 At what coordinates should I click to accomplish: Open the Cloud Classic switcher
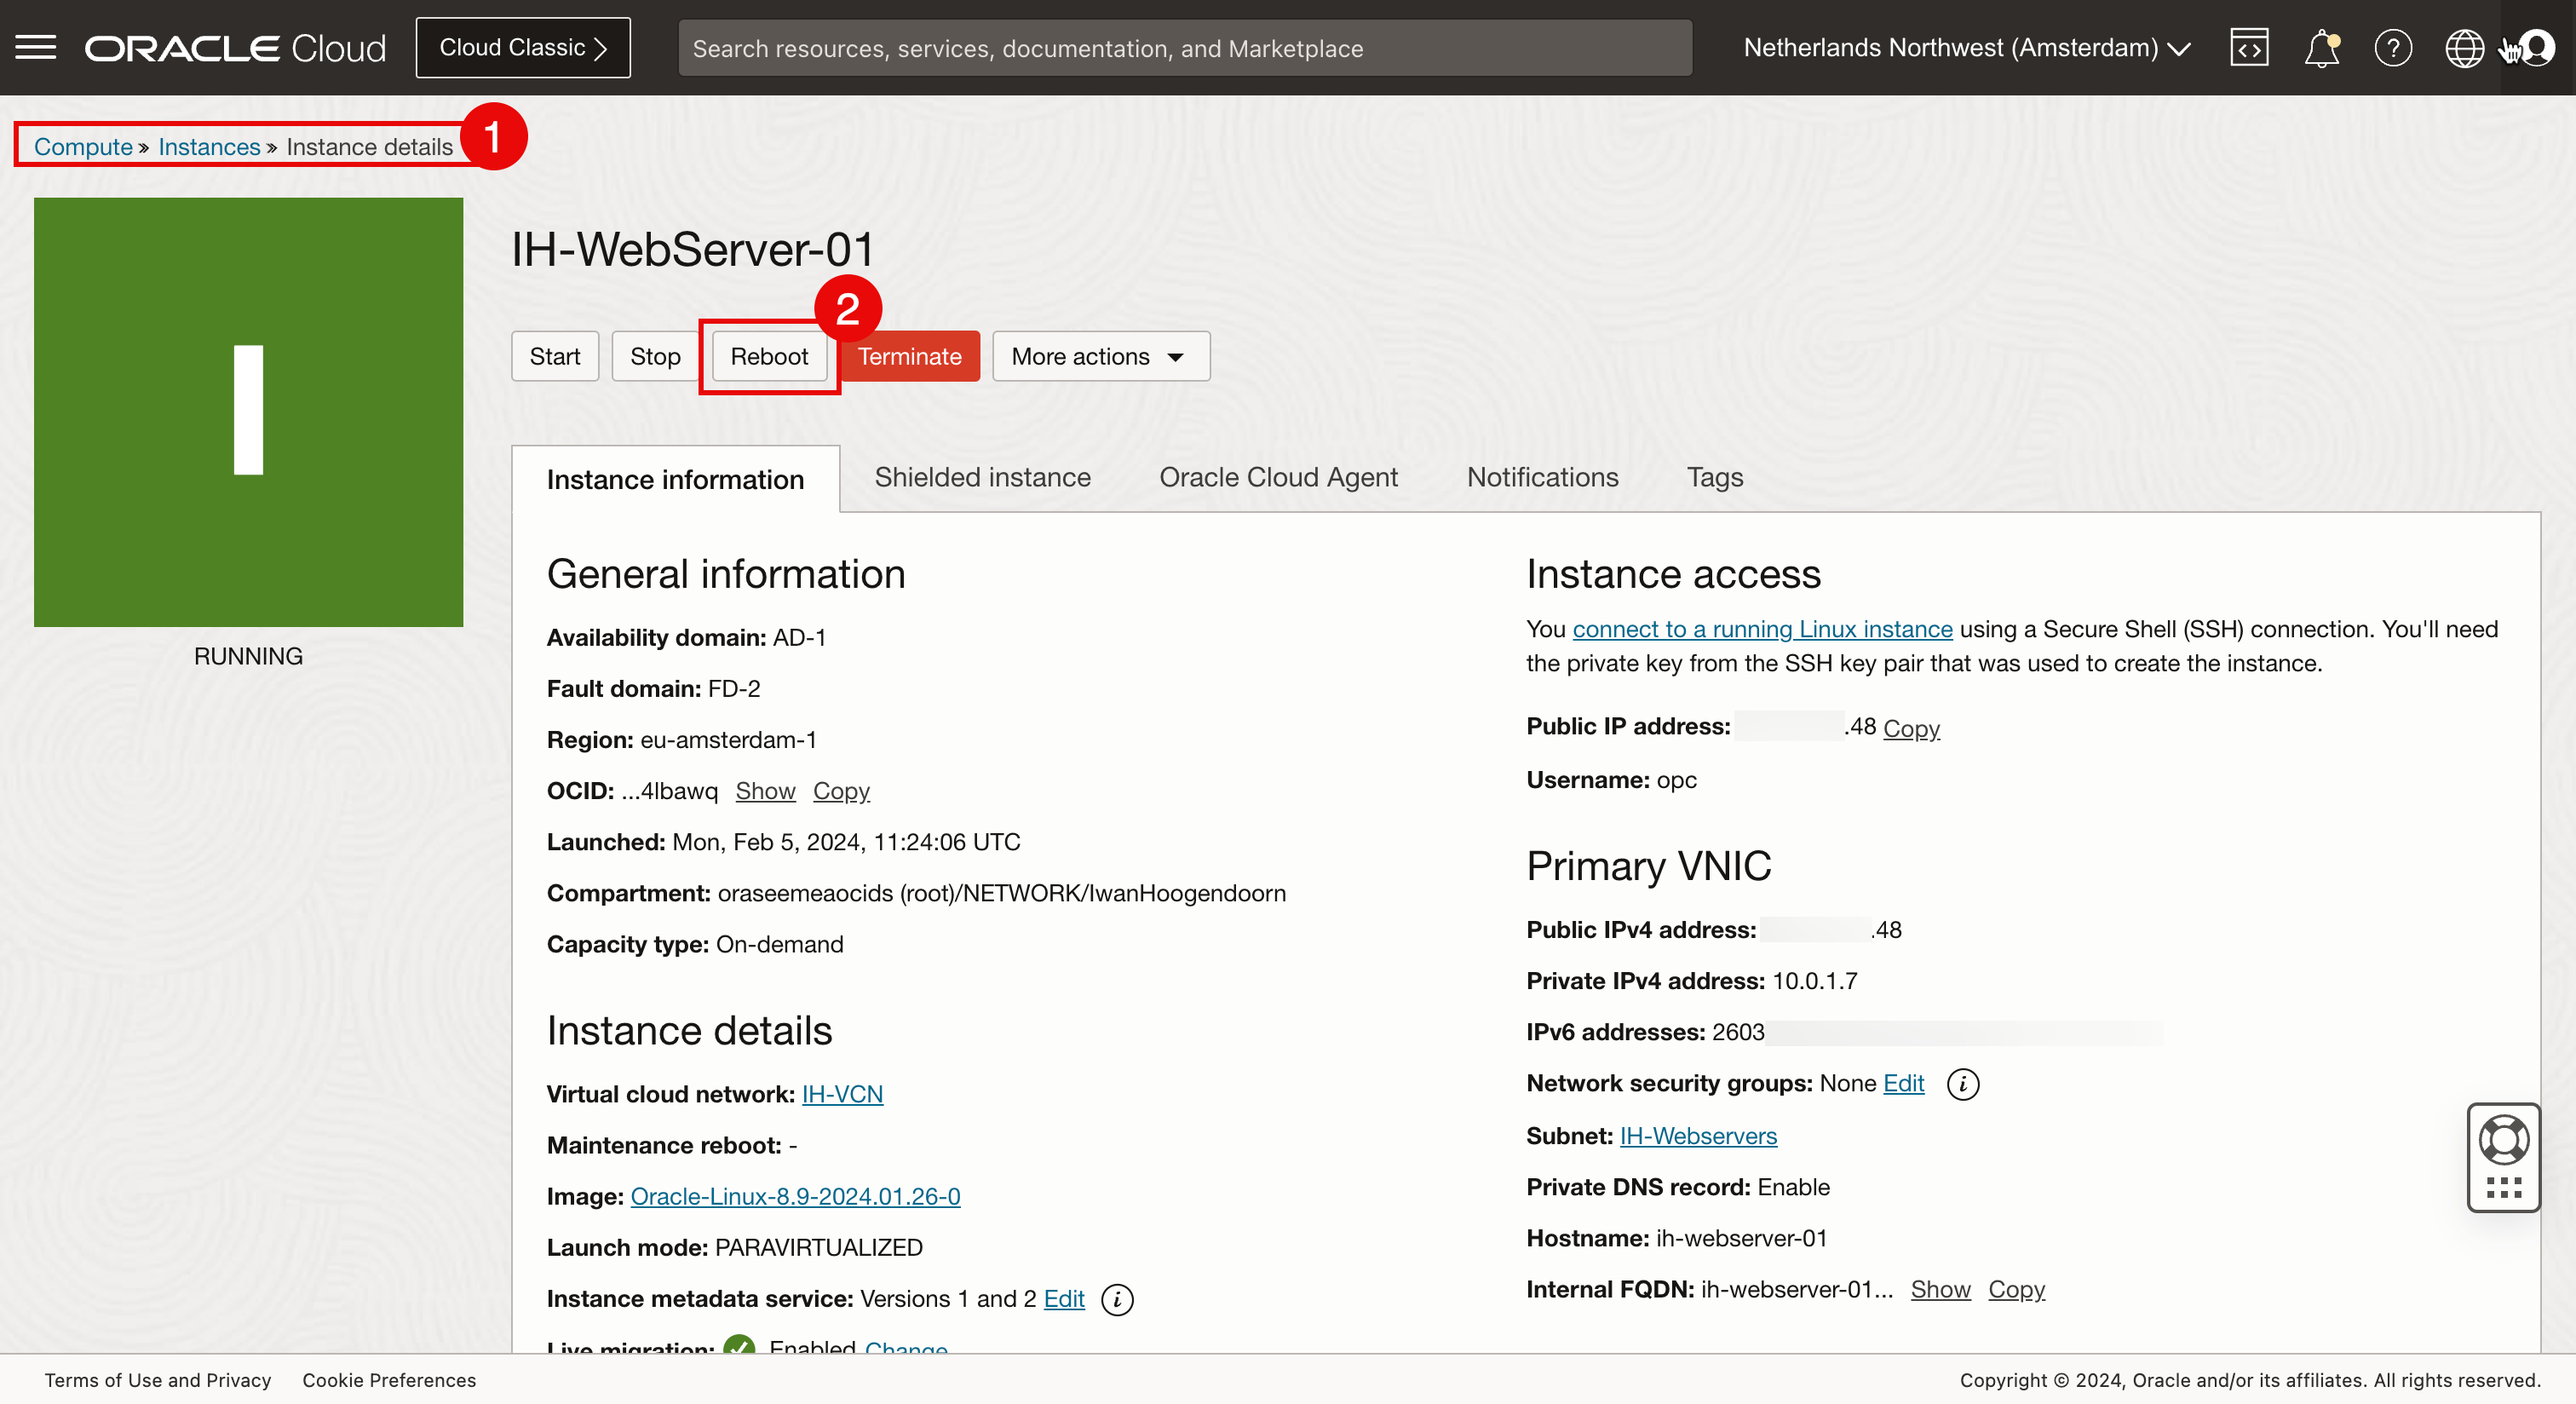(523, 48)
